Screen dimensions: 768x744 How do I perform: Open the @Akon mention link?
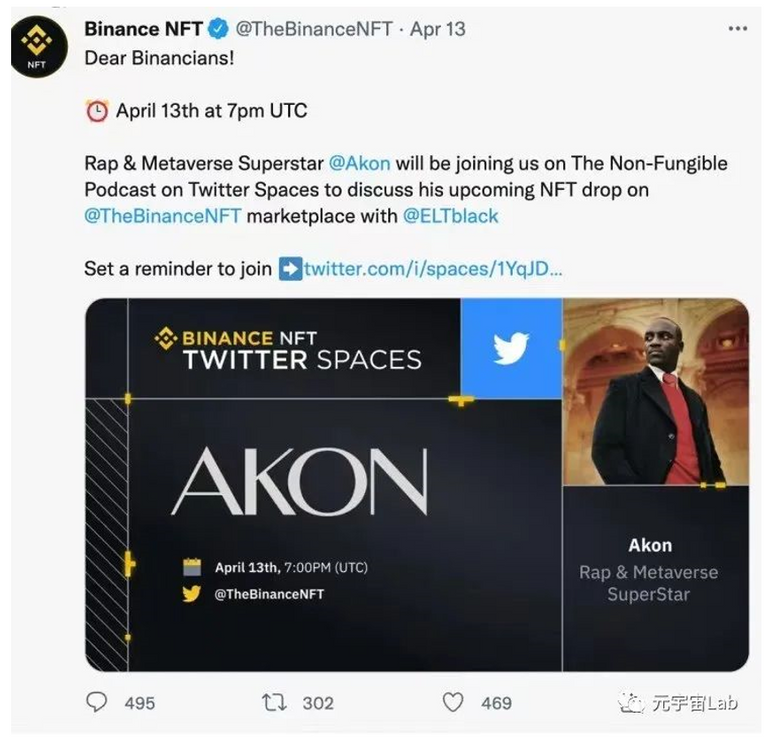(360, 164)
